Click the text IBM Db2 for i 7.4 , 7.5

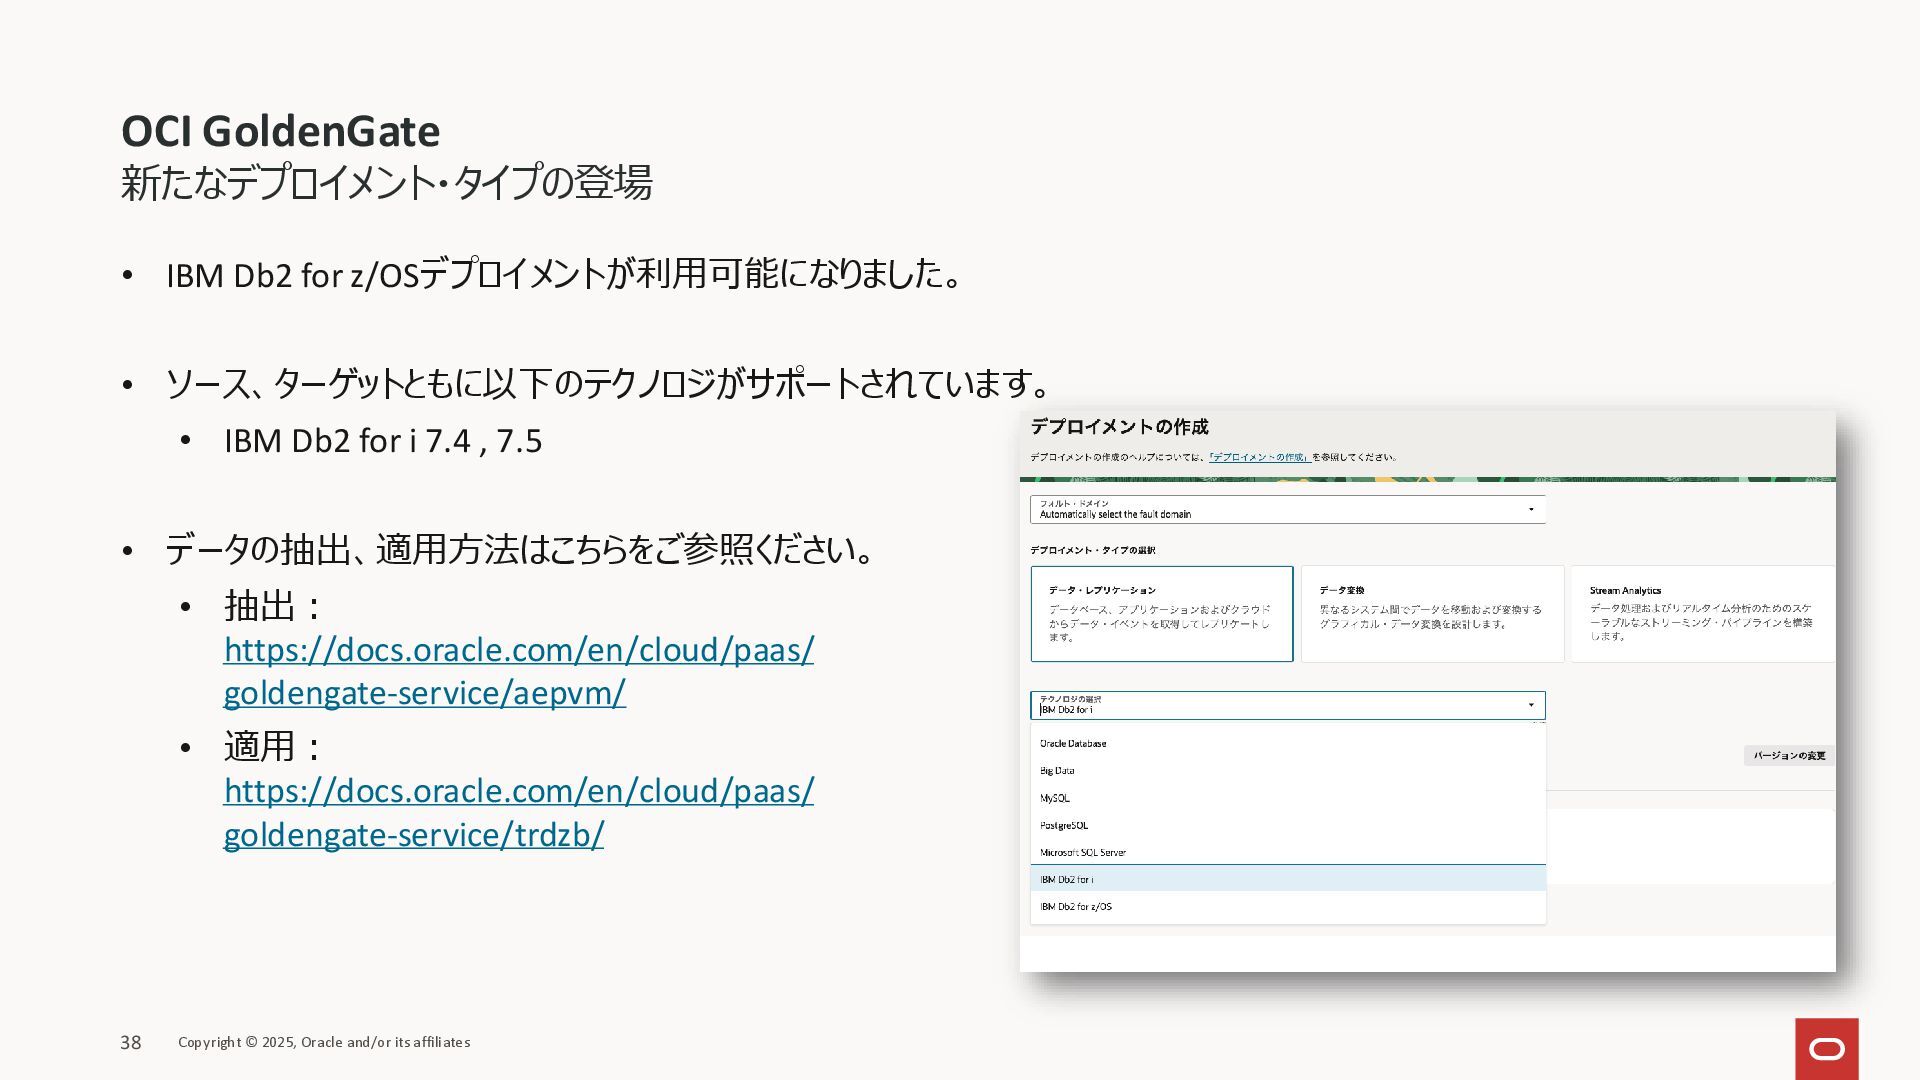pos(383,441)
